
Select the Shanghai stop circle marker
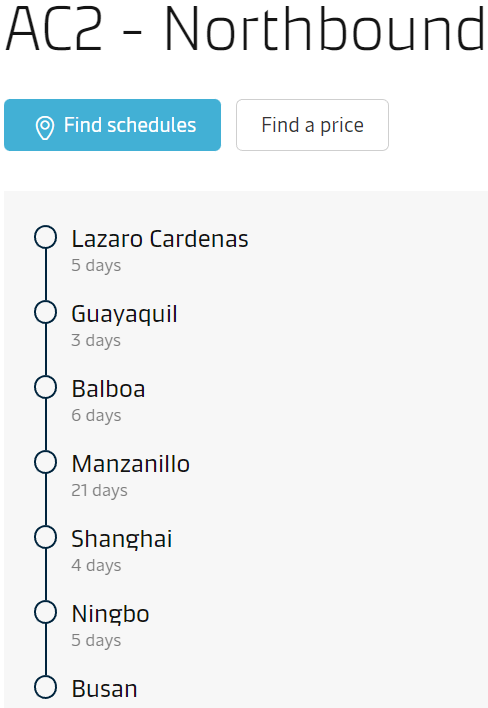46,537
